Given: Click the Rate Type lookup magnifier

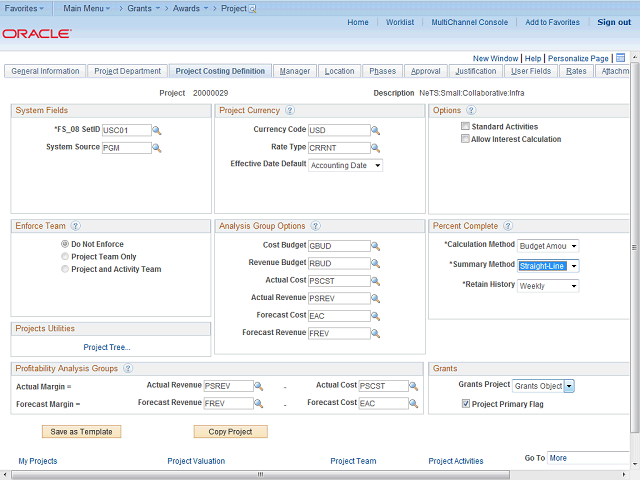Looking at the screenshot, I should click(x=376, y=148).
